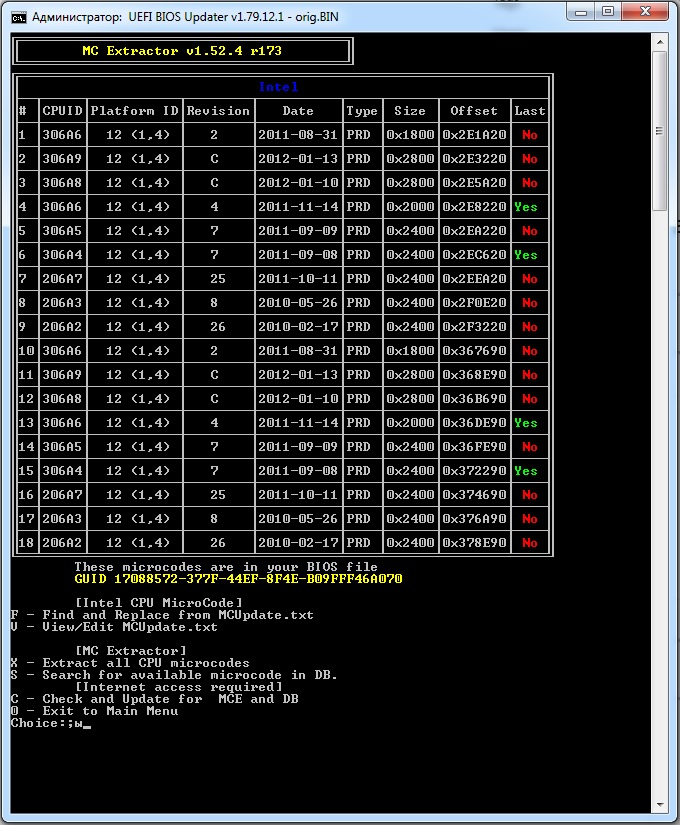
Task: Click the Platform ID column header
Action: [x=135, y=111]
